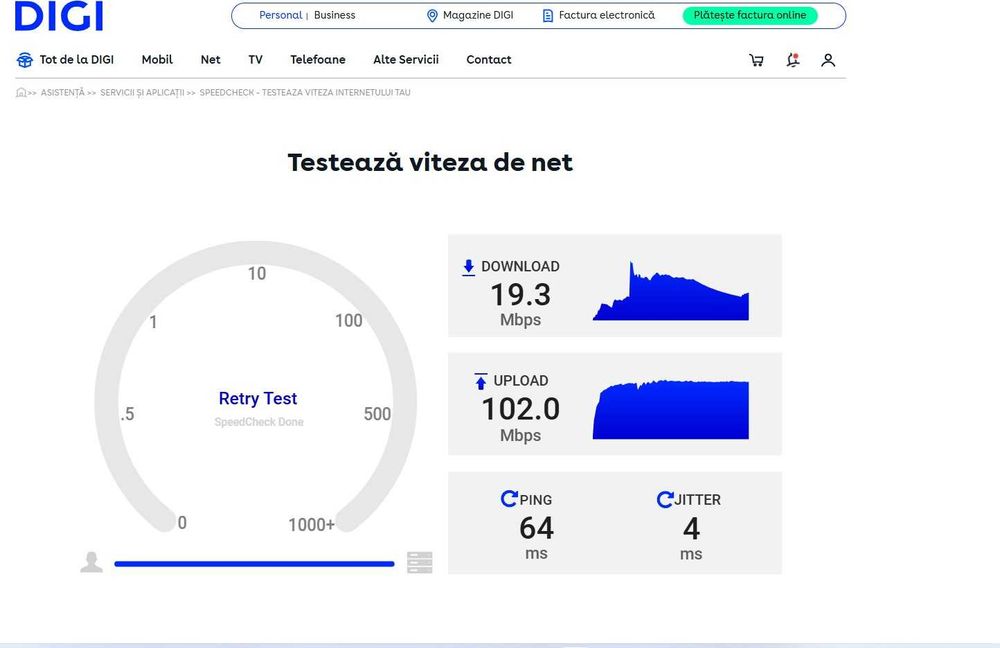Viewport: 1000px width, 648px height.
Task: Open the Mobil menu item
Action: click(x=157, y=60)
